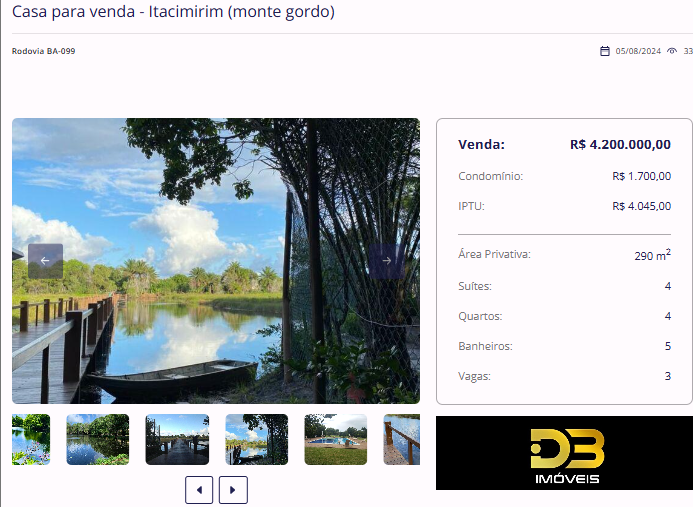This screenshot has height=507, width=693.
Task: Click the Área Privativa 290 m² value
Action: [x=652, y=255]
